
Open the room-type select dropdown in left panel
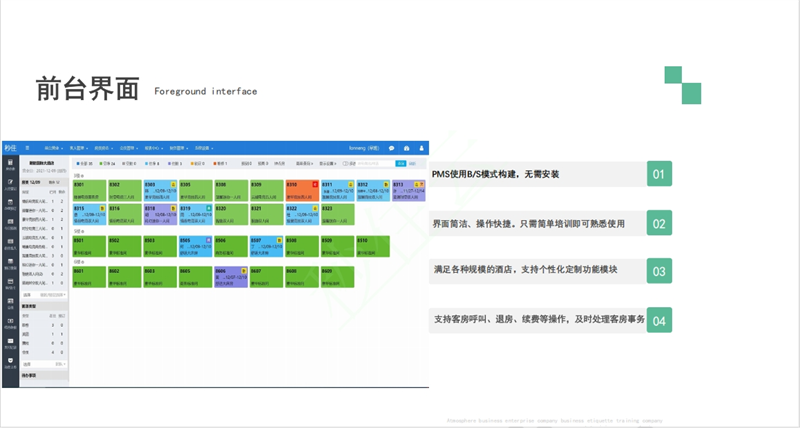(x=54, y=295)
